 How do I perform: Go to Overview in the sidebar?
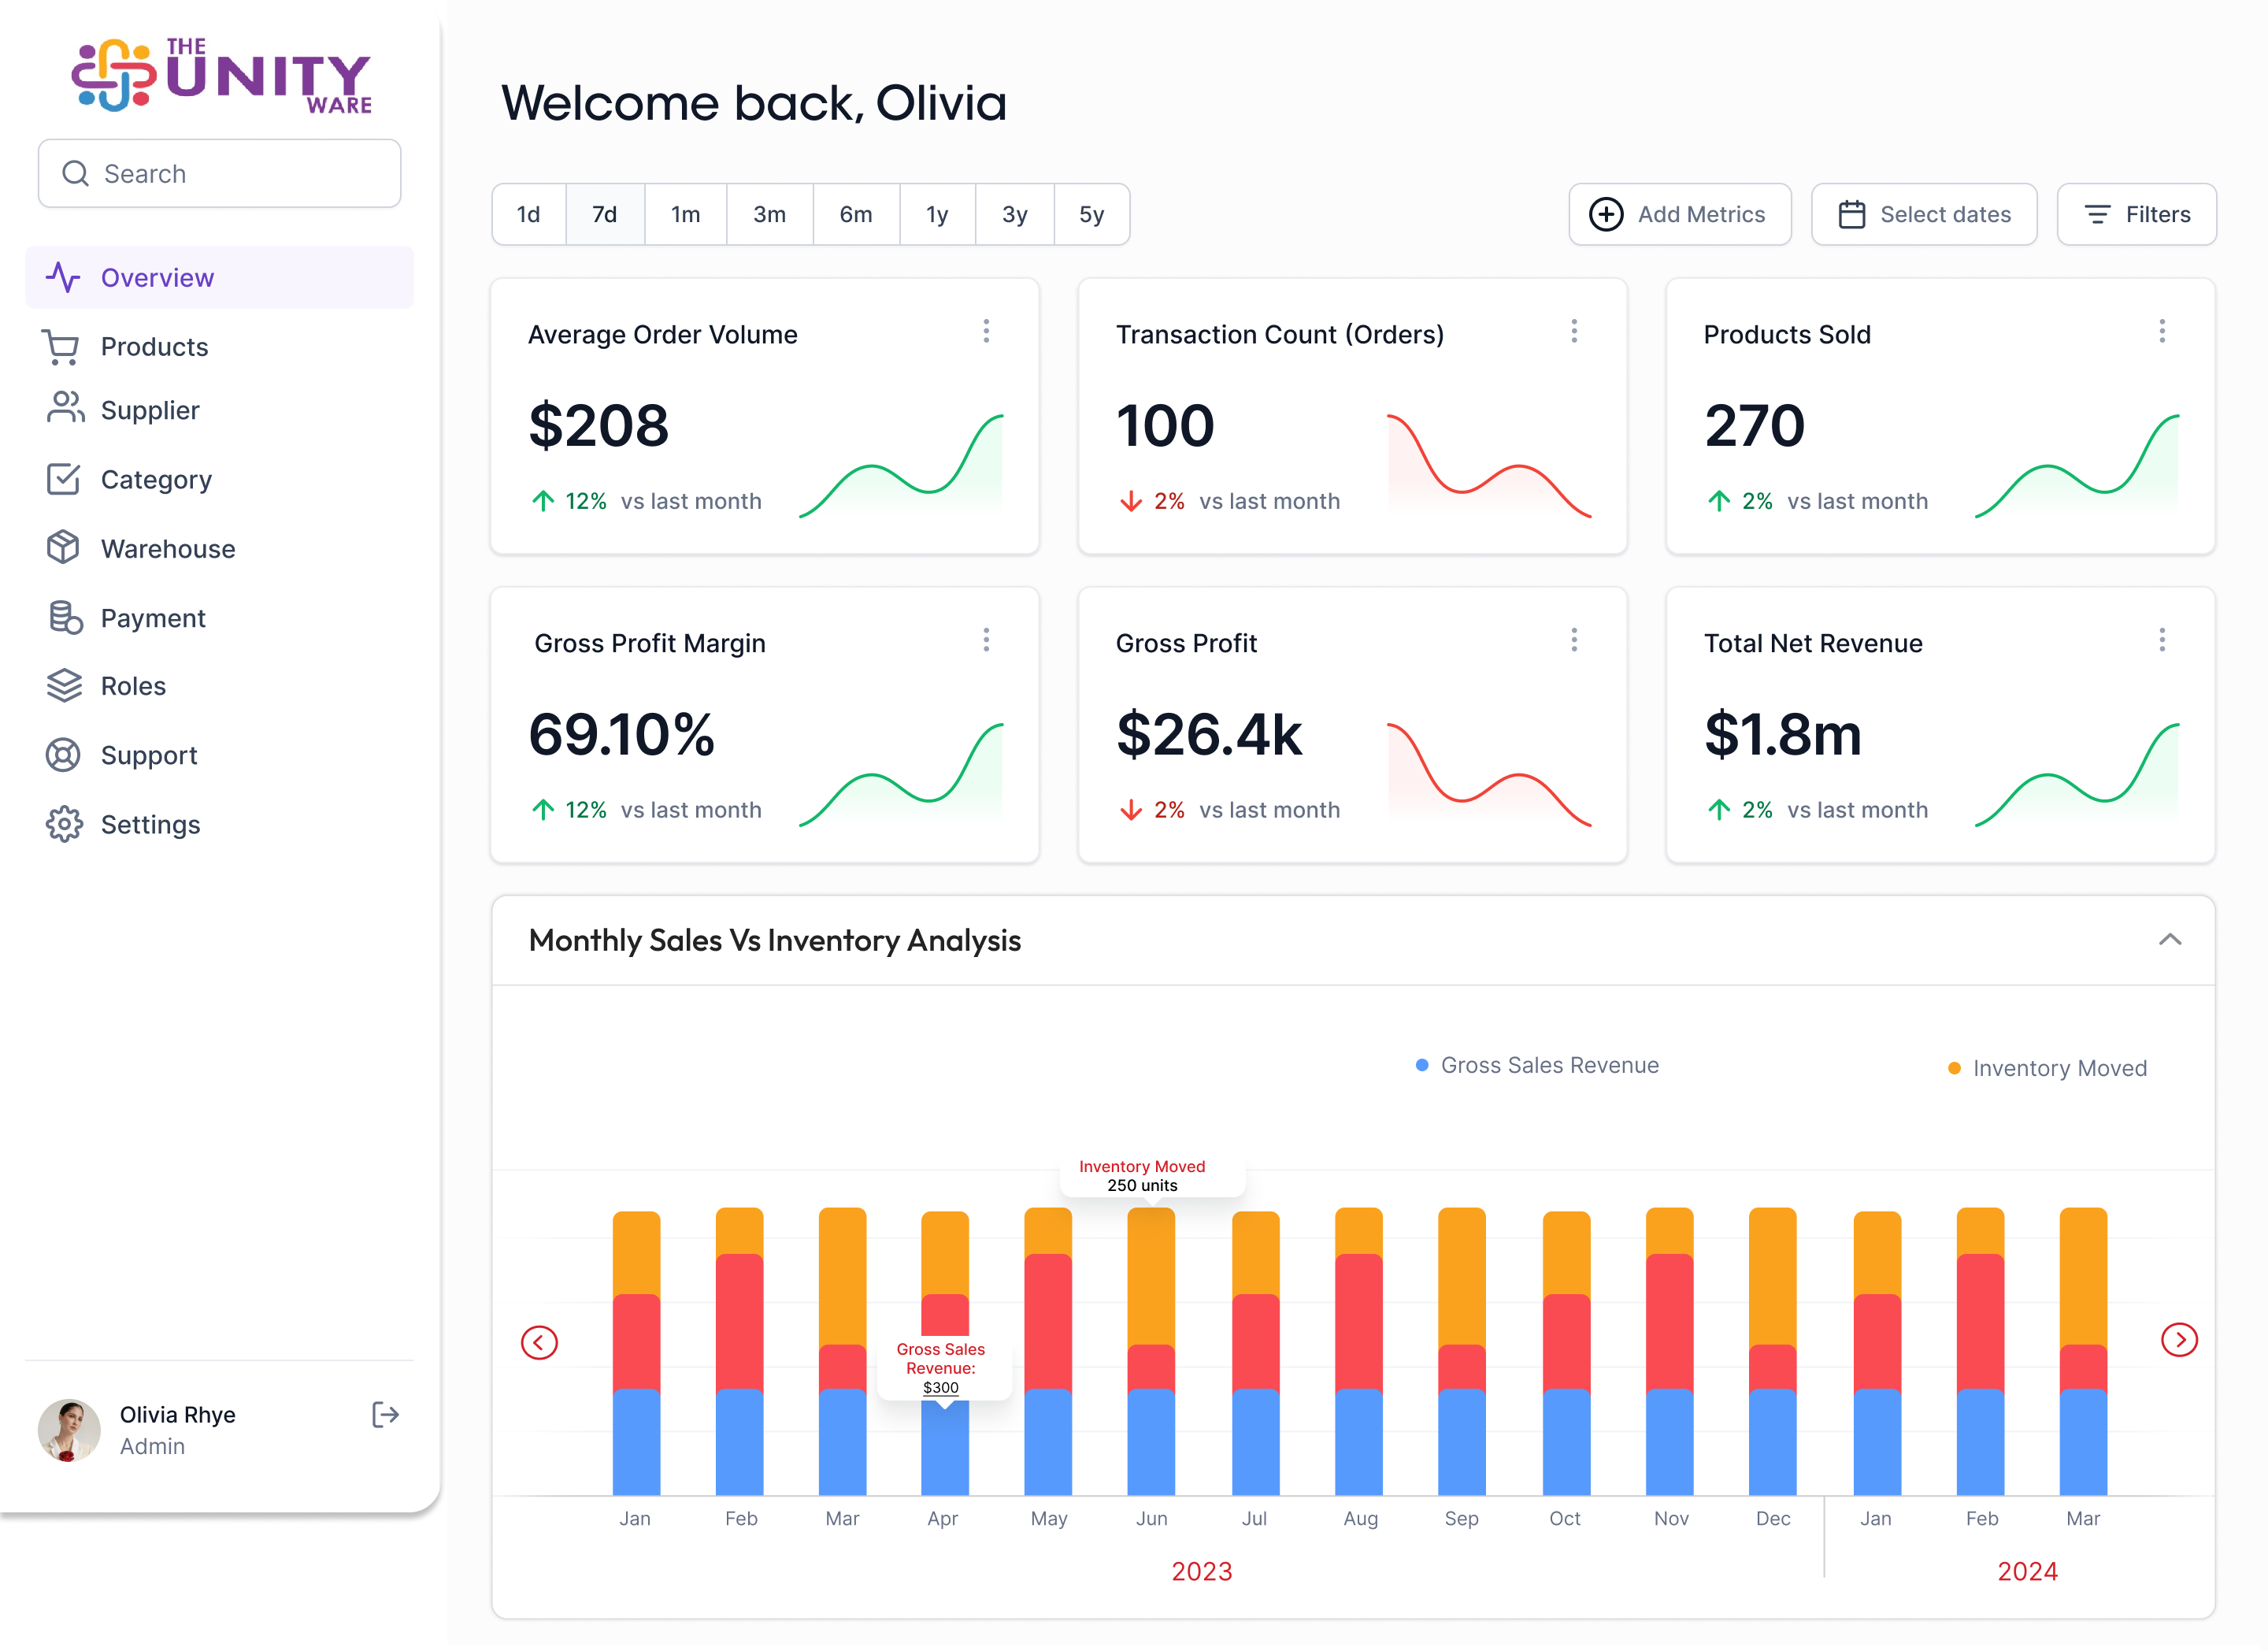(x=157, y=278)
